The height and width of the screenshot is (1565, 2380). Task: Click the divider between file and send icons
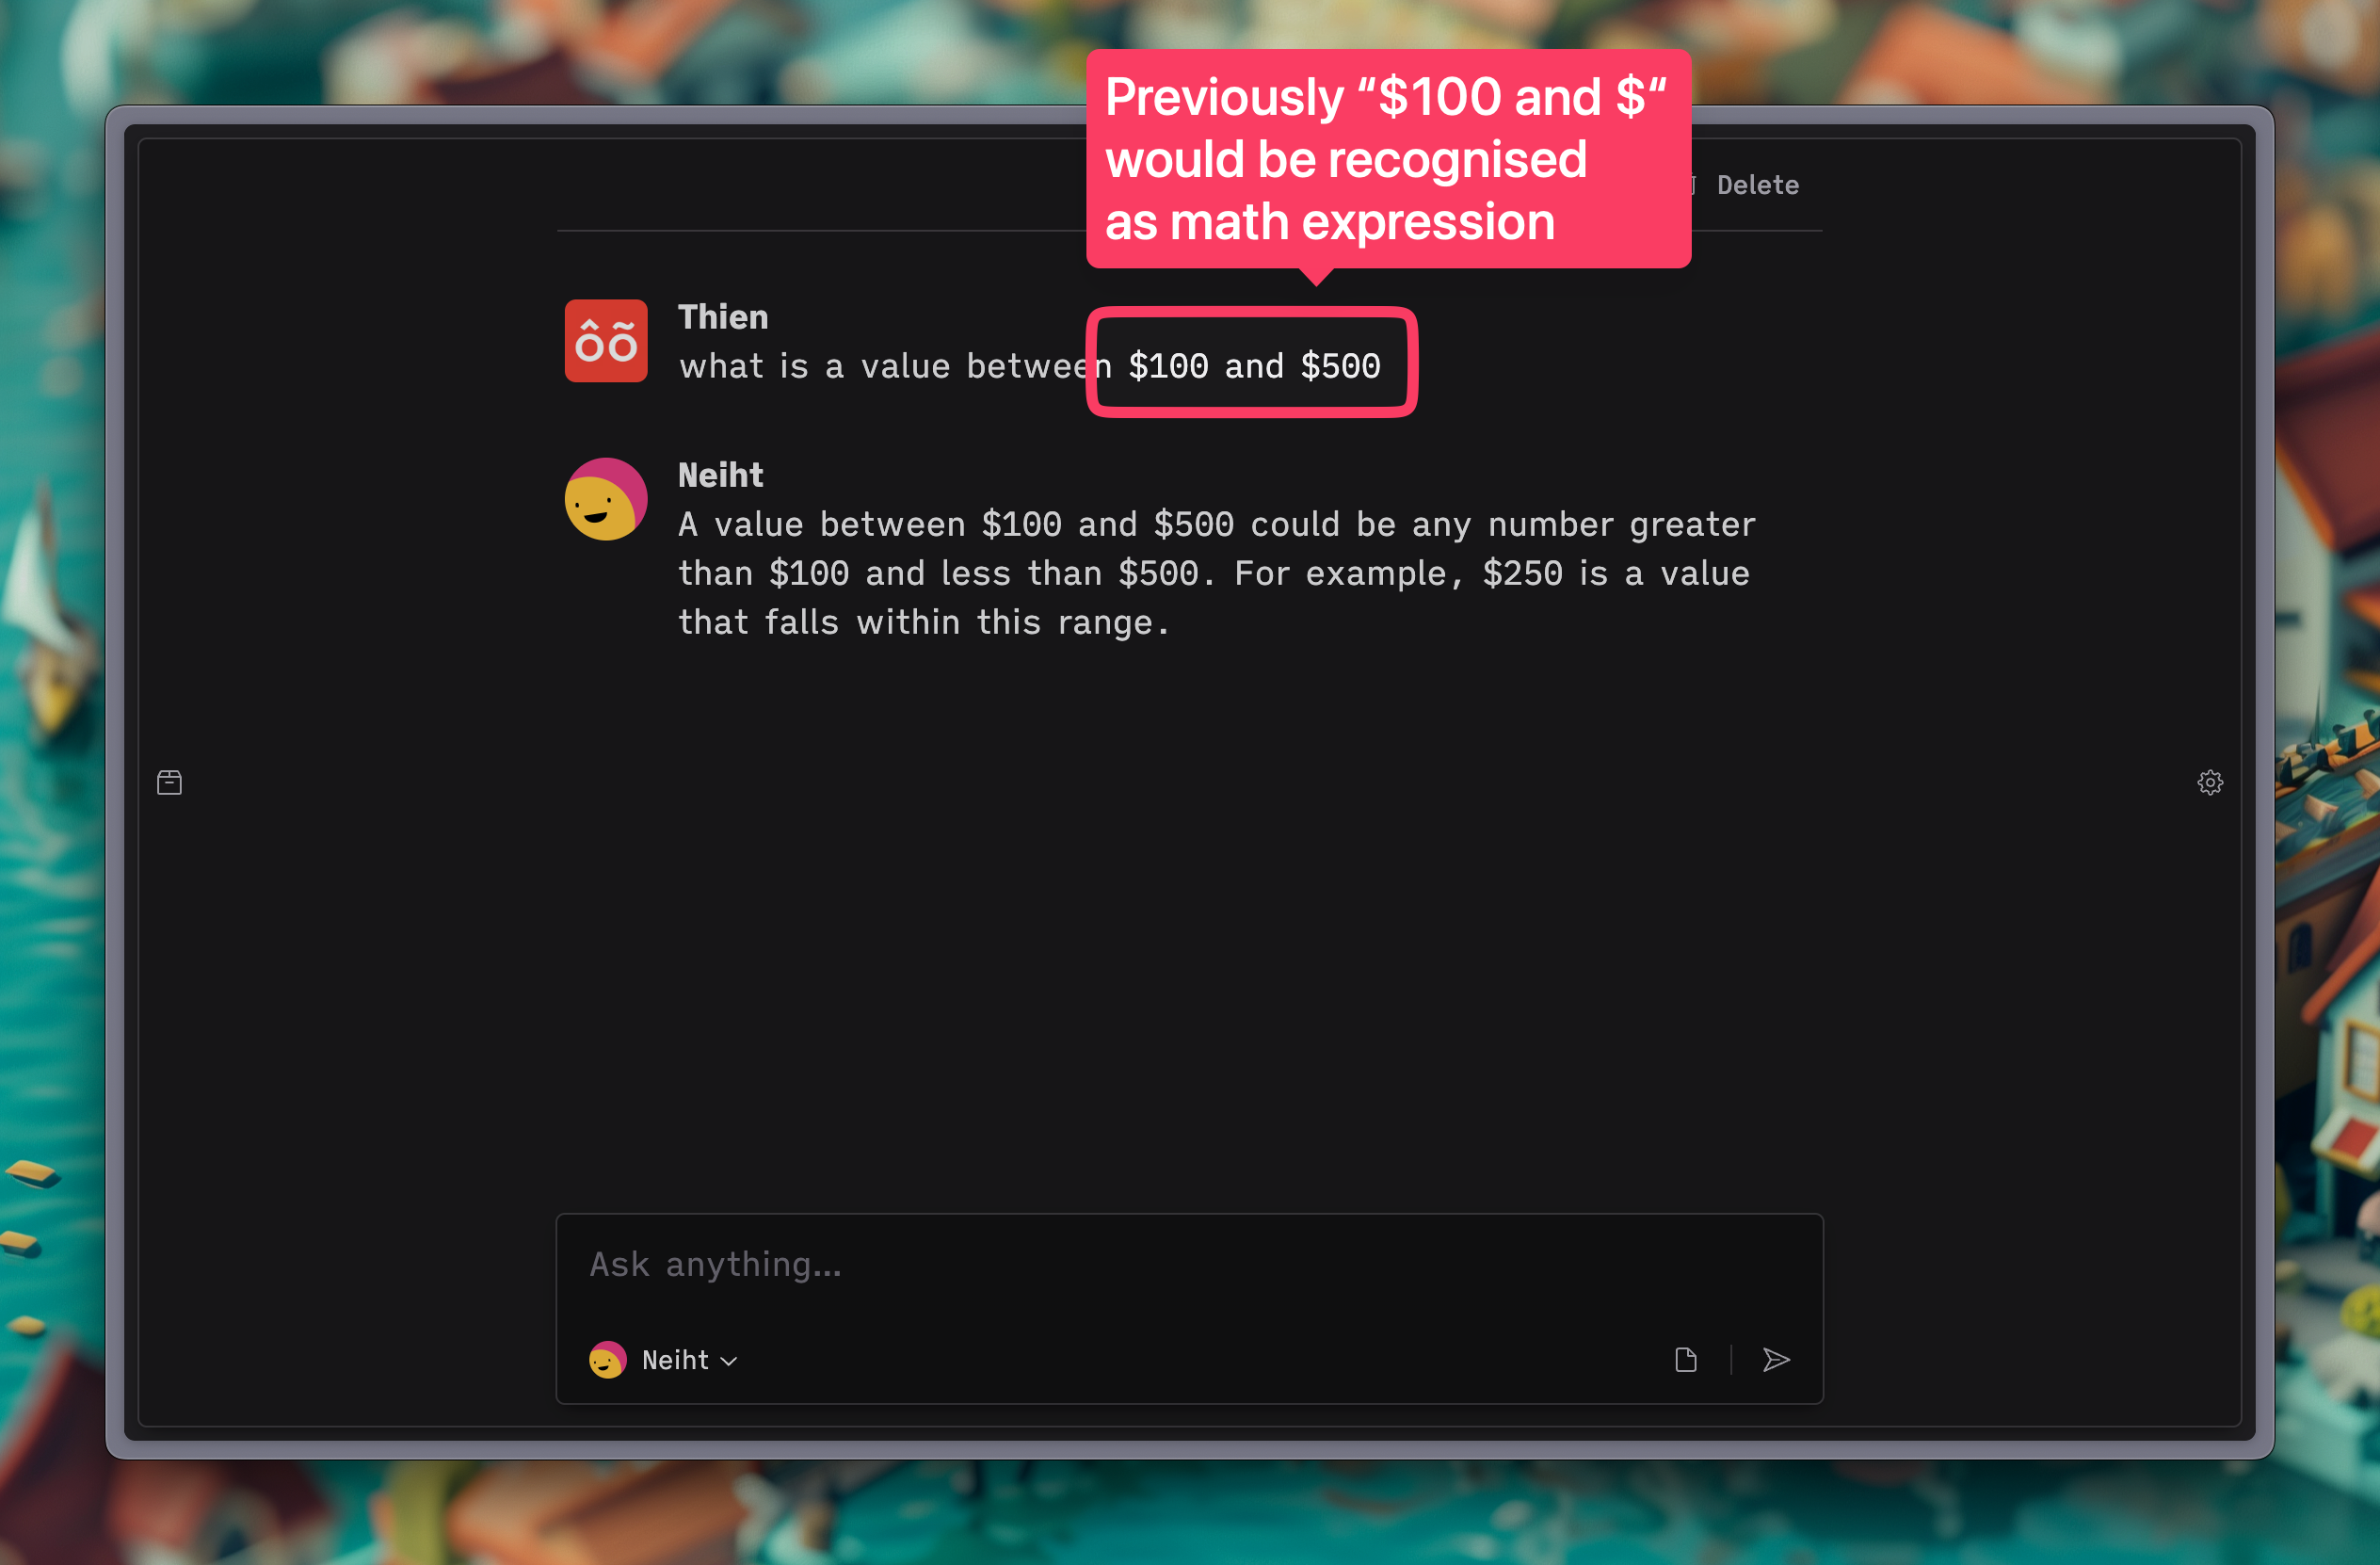click(x=1731, y=1360)
